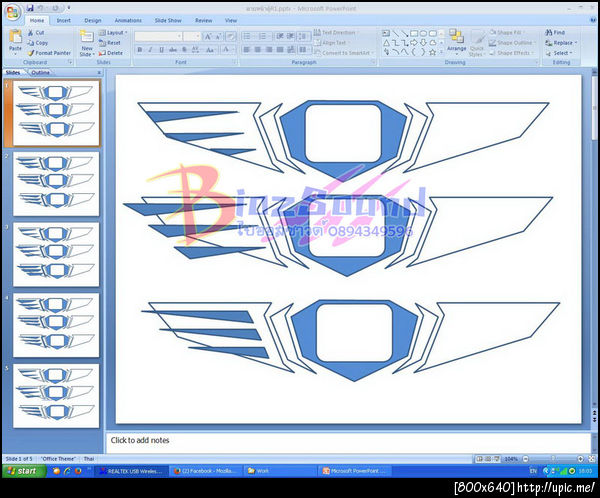The image size is (600, 498).
Task: Apply bullet list
Action: (249, 36)
